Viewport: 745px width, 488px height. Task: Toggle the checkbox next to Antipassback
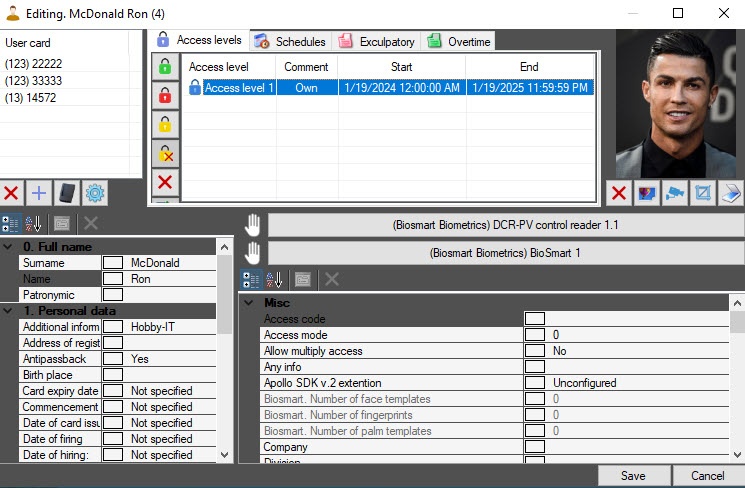(x=113, y=359)
